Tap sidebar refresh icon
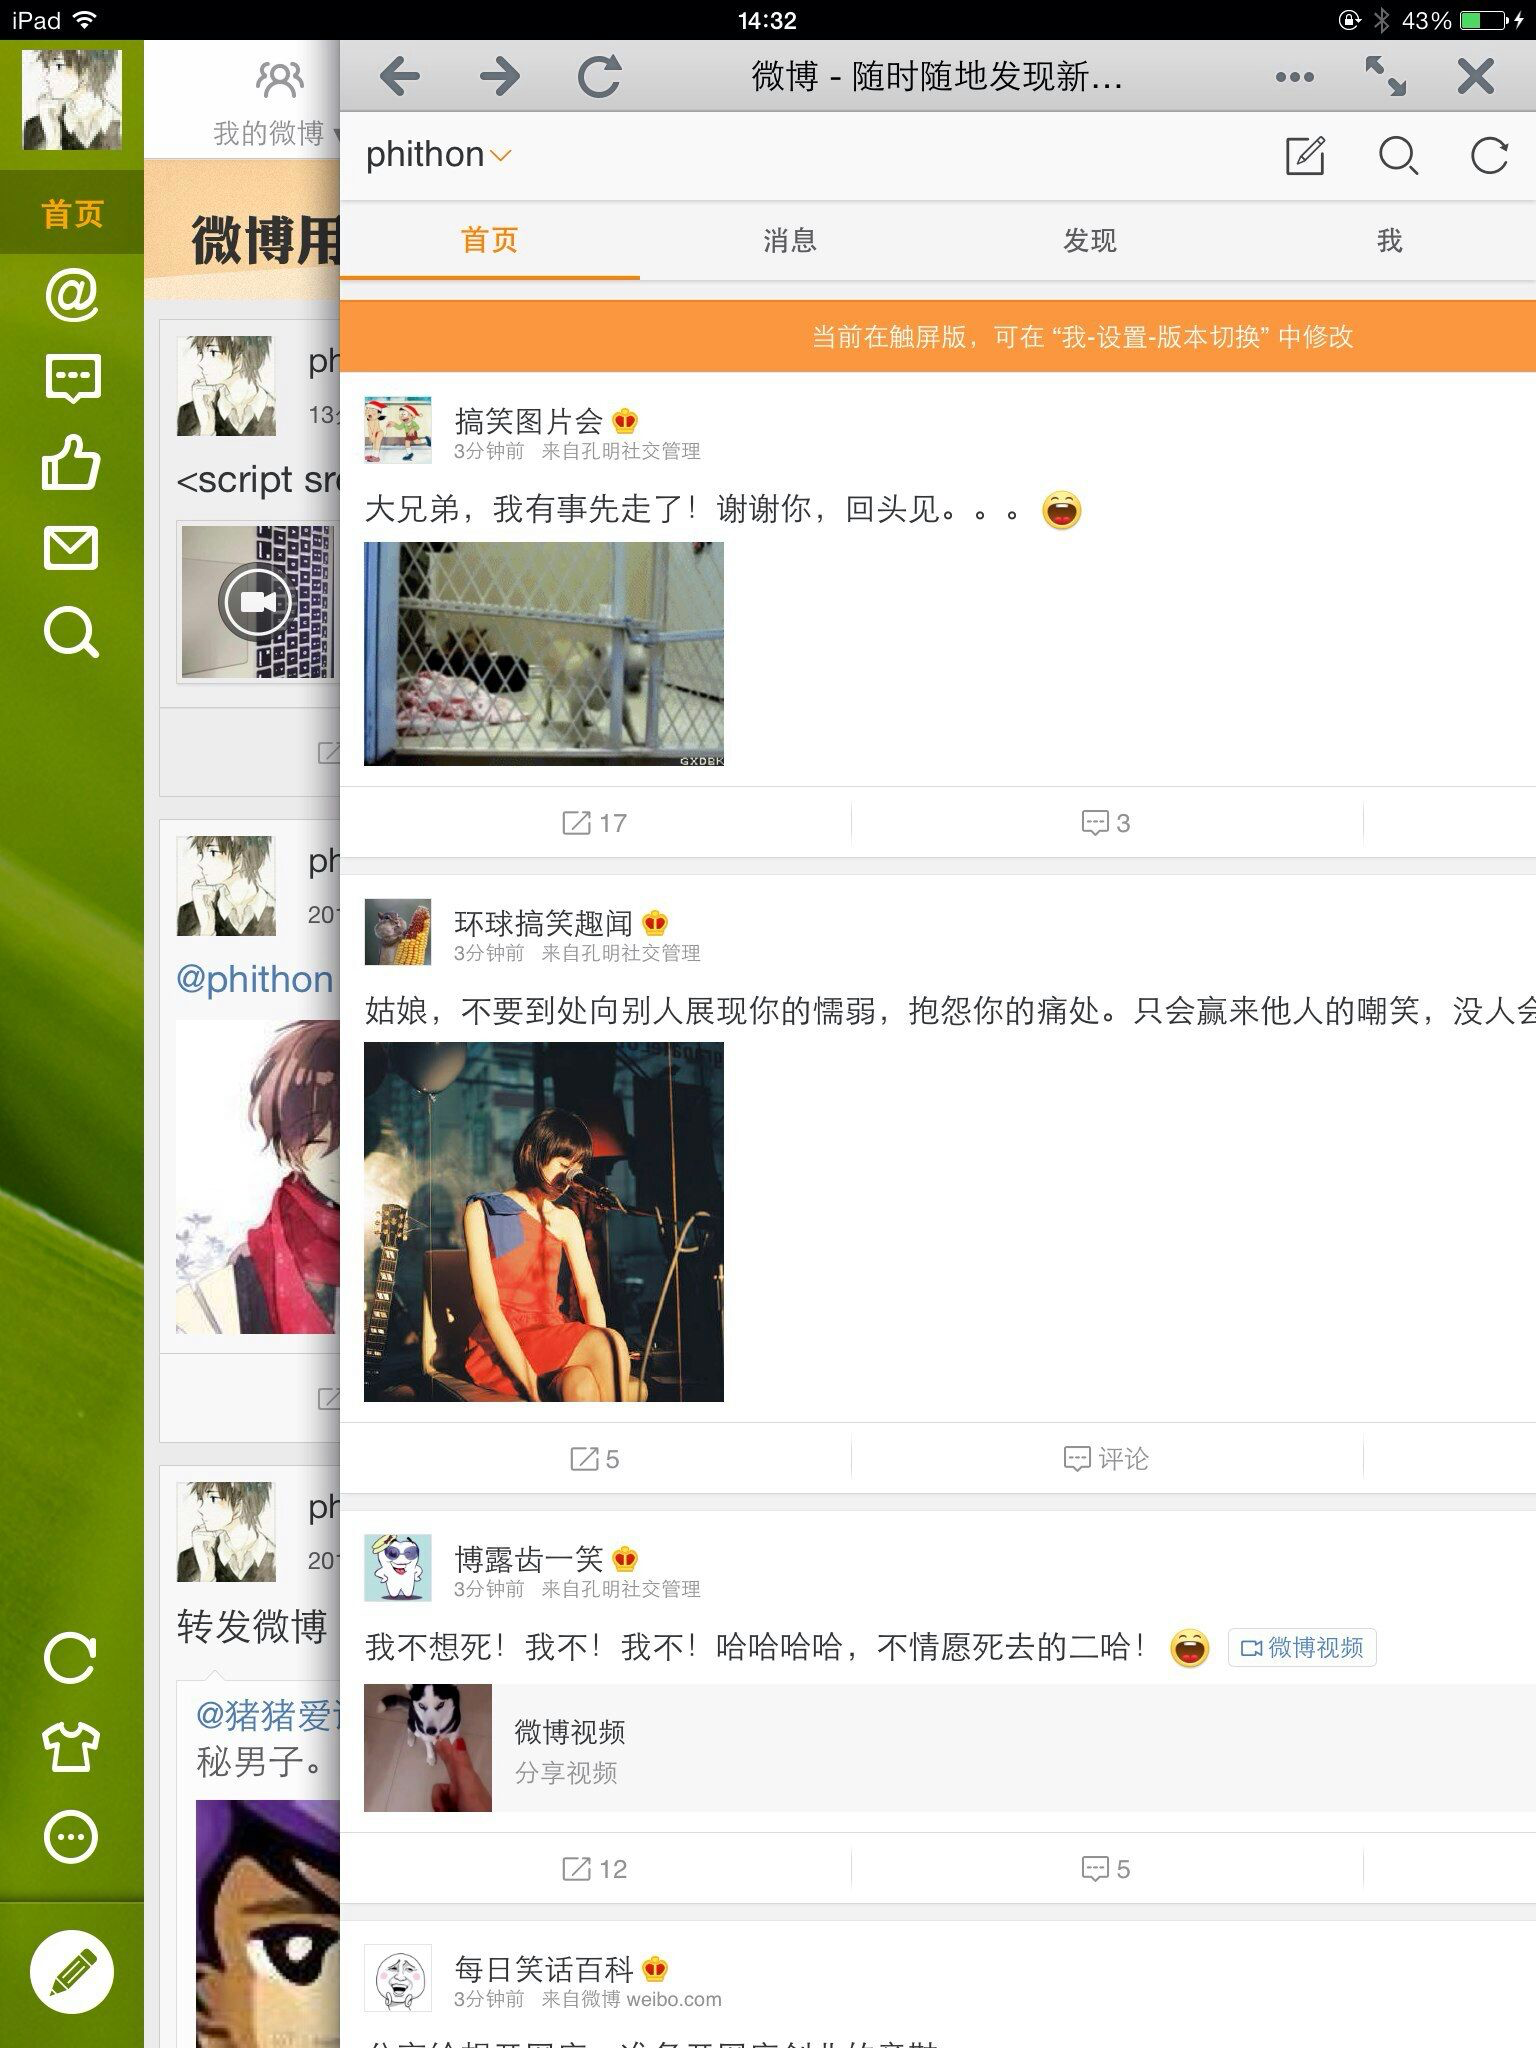 (x=70, y=1660)
